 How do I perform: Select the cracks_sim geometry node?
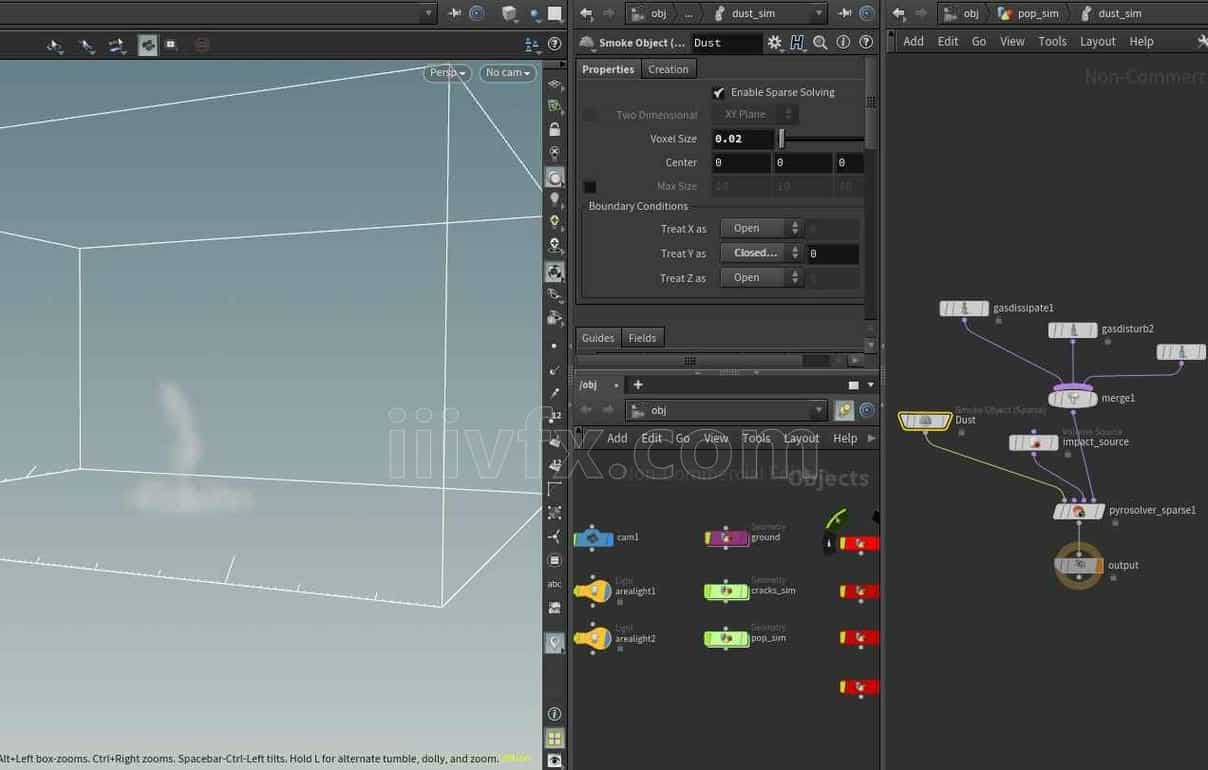tap(727, 591)
